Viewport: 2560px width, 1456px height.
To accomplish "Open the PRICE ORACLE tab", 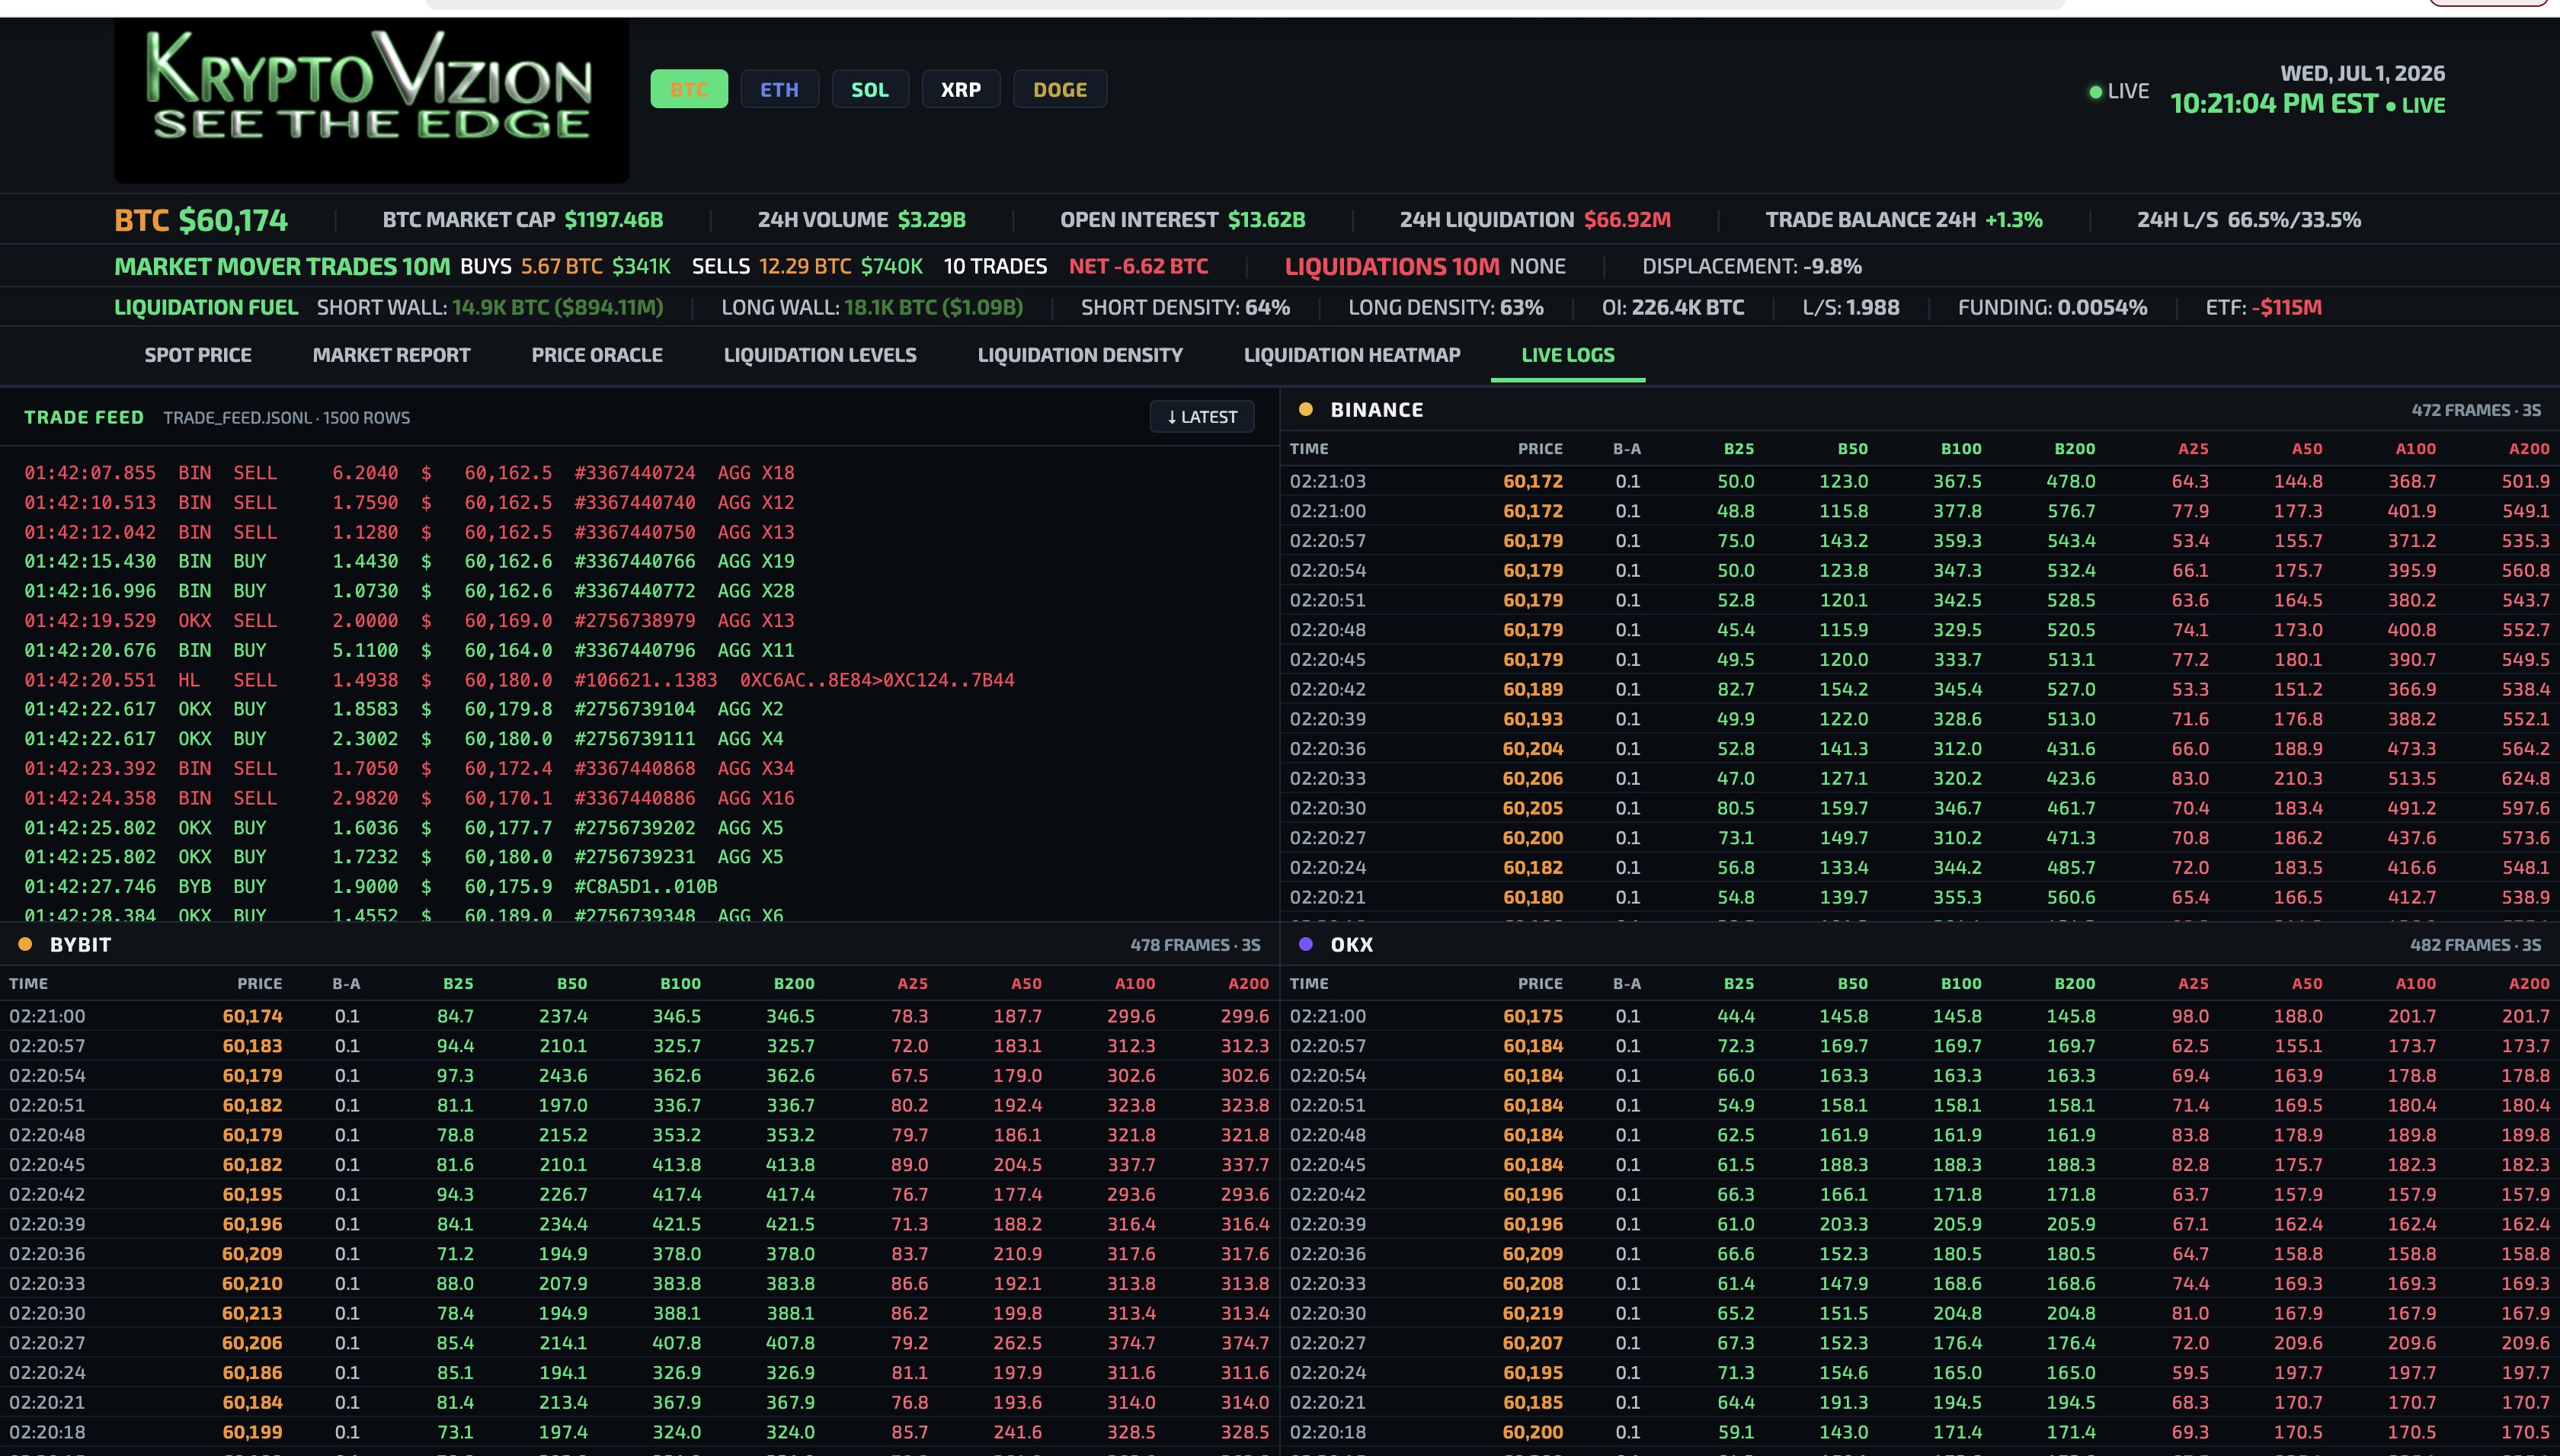I will tap(597, 355).
